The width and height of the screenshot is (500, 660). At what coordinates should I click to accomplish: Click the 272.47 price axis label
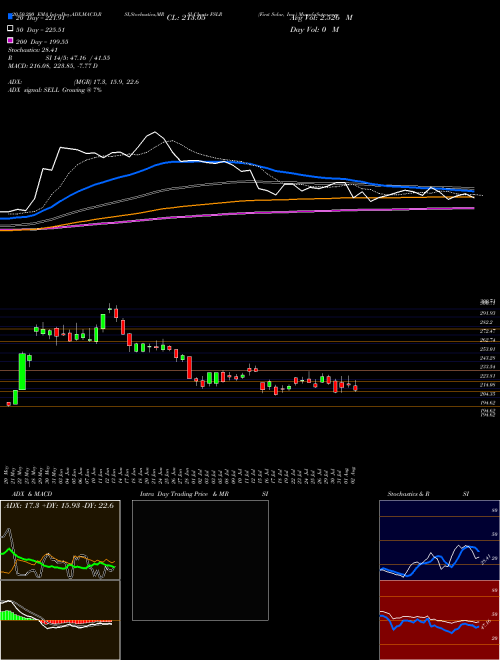tap(488, 331)
